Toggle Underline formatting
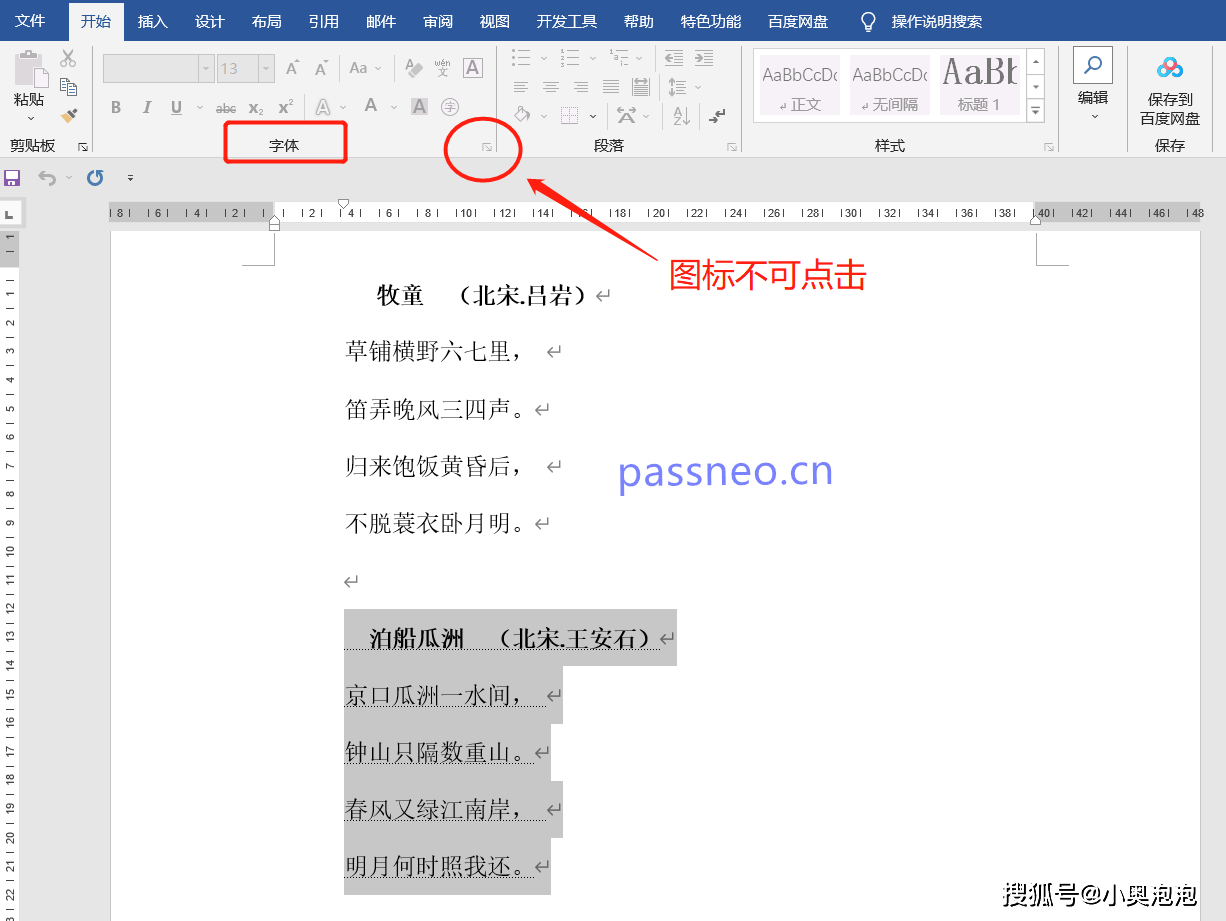The width and height of the screenshot is (1226, 921). pyautogui.click(x=176, y=107)
